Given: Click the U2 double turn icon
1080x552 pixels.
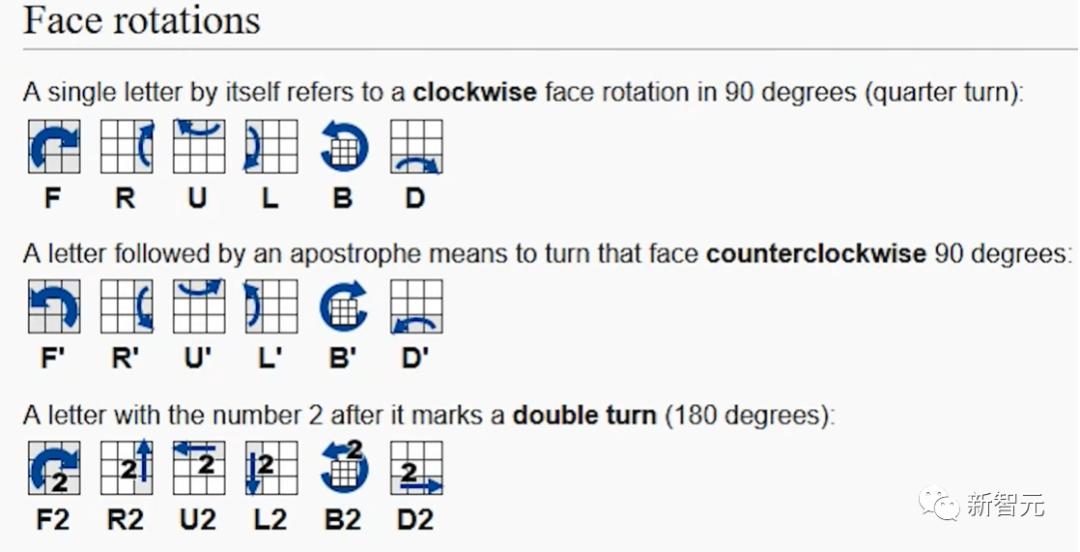Looking at the screenshot, I should point(199,468).
